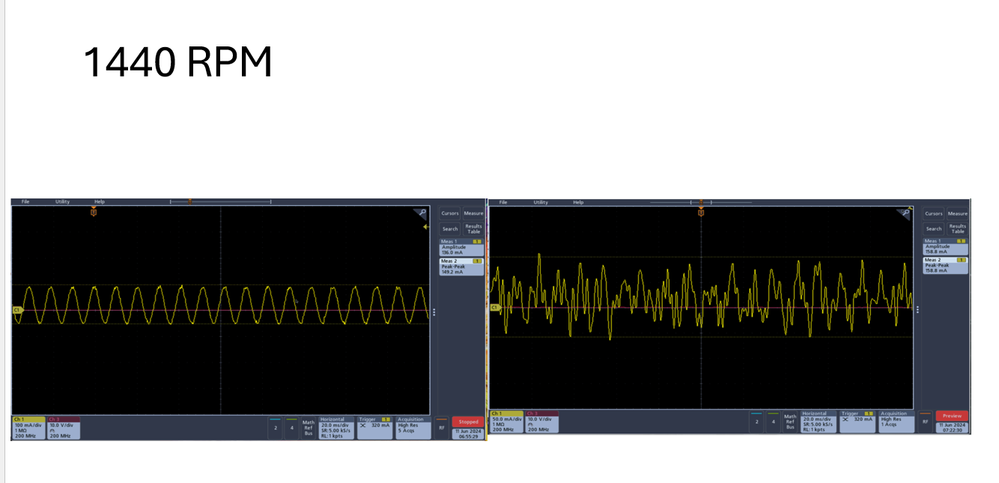999x483 pixels.
Task: Click trigger position marker on right oscilloscope
Action: click(701, 212)
